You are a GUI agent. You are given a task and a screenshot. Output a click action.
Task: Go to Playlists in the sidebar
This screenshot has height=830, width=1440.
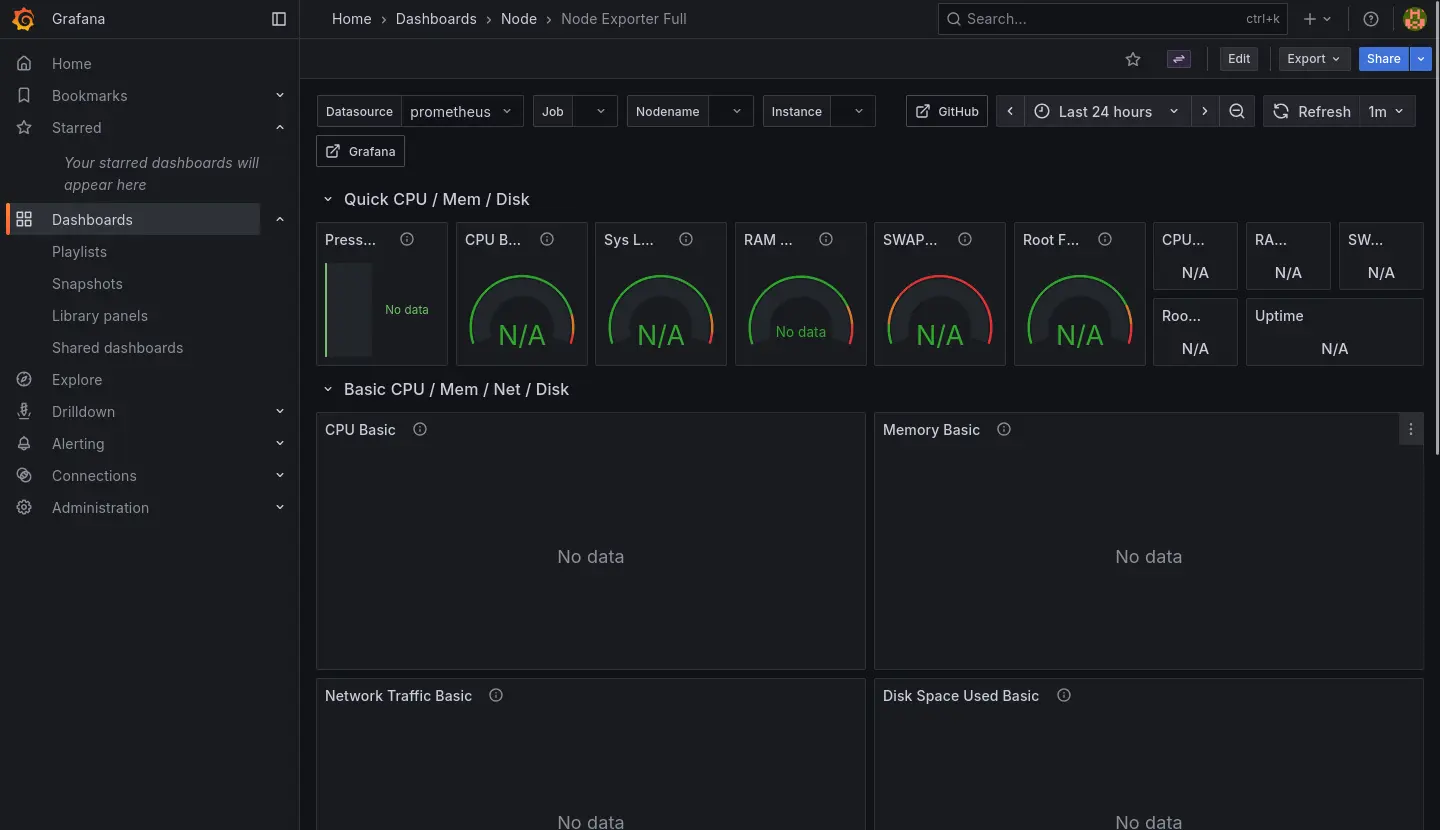[79, 251]
